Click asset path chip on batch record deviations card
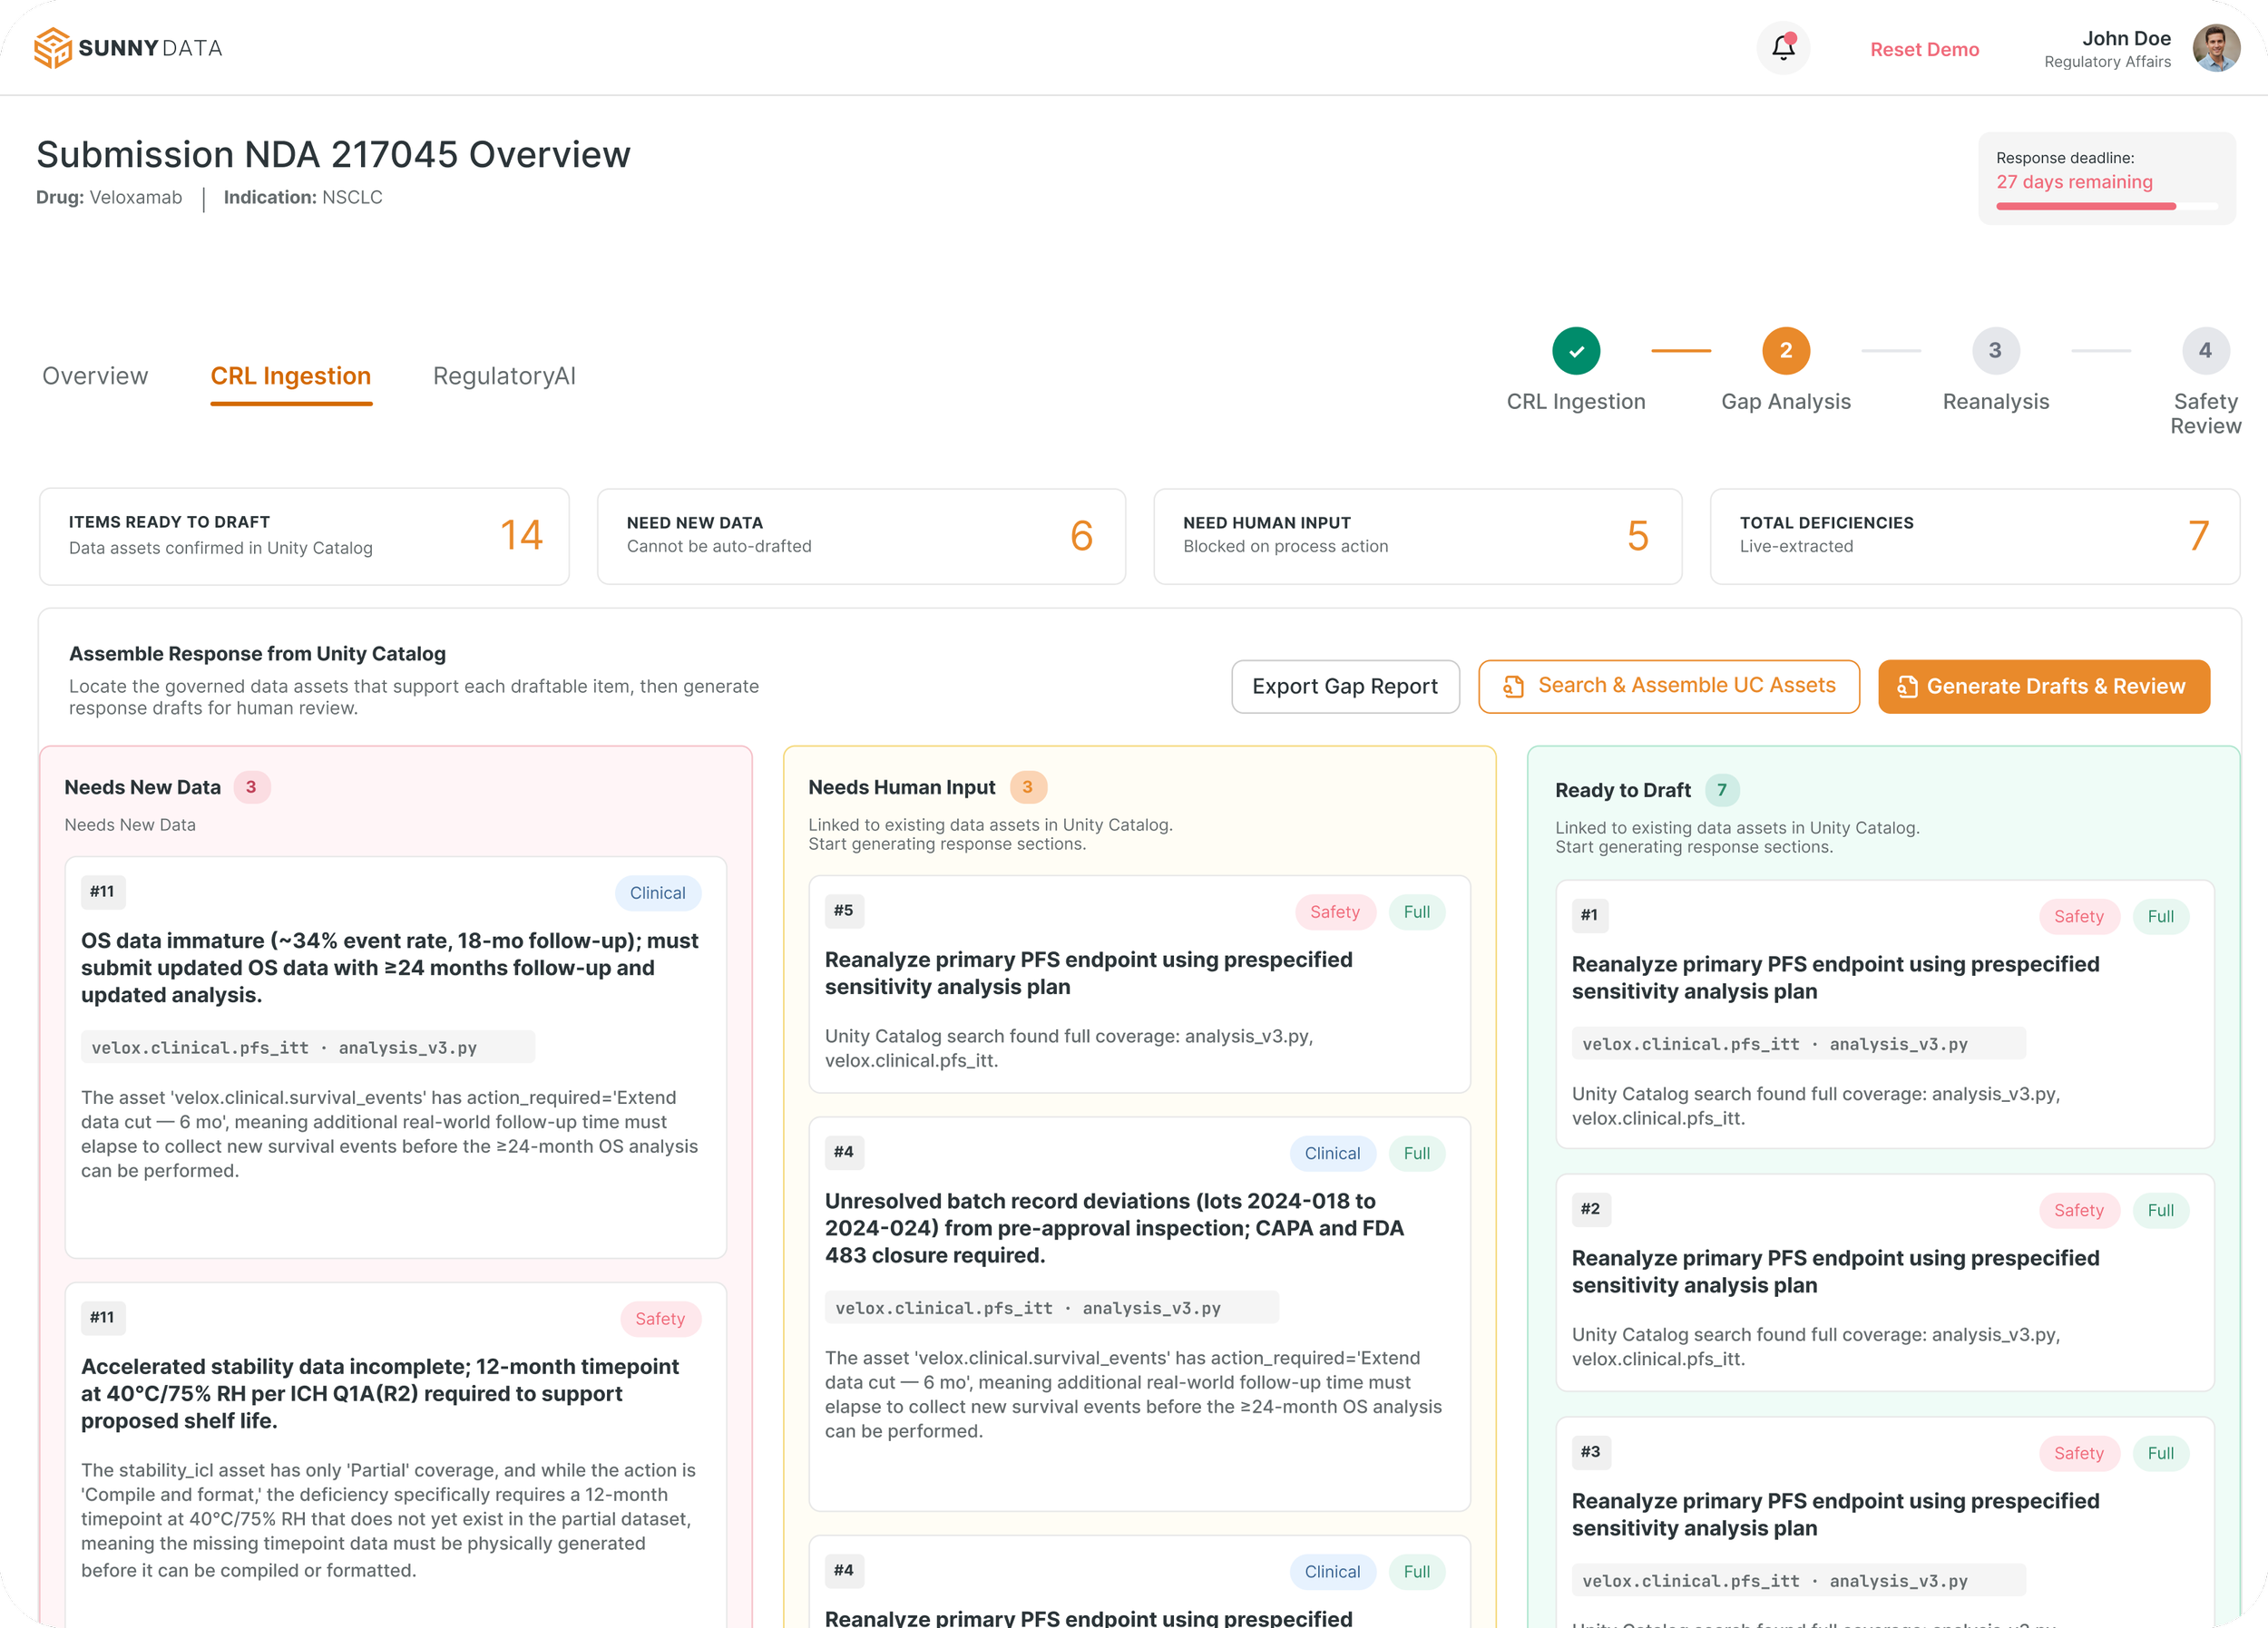Screen dimensions: 2268x1628 tap(1052, 1308)
